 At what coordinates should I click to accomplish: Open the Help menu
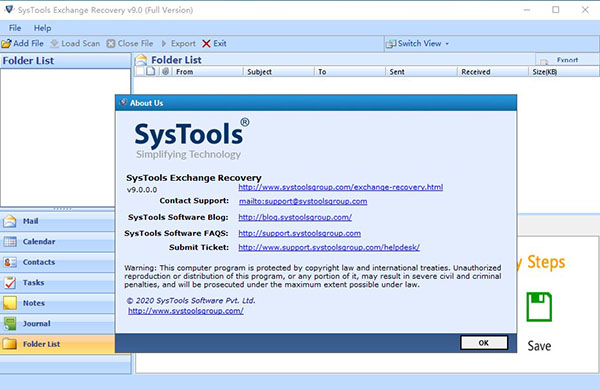42,28
